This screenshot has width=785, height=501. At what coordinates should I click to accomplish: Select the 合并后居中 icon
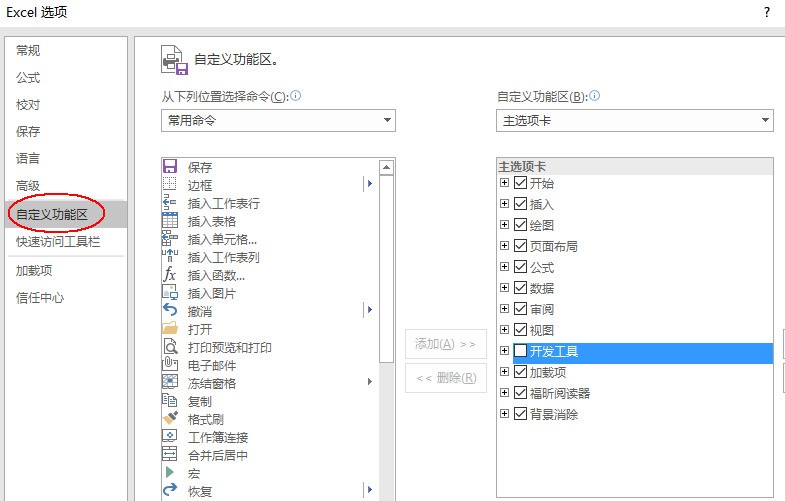pos(170,454)
